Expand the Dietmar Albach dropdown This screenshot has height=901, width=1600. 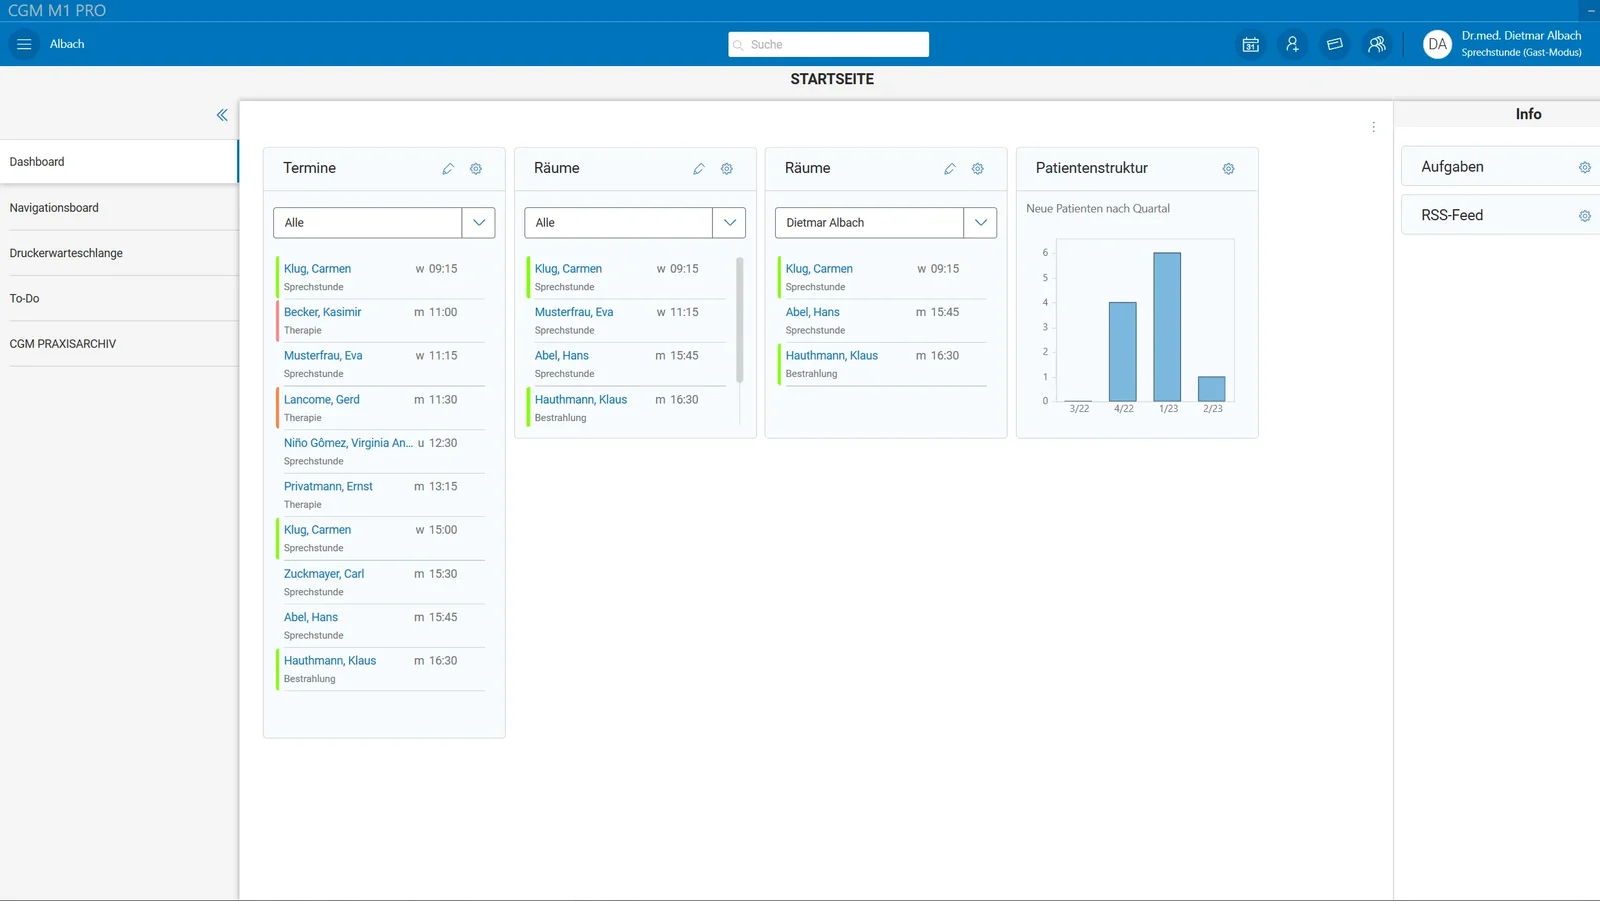pos(981,223)
